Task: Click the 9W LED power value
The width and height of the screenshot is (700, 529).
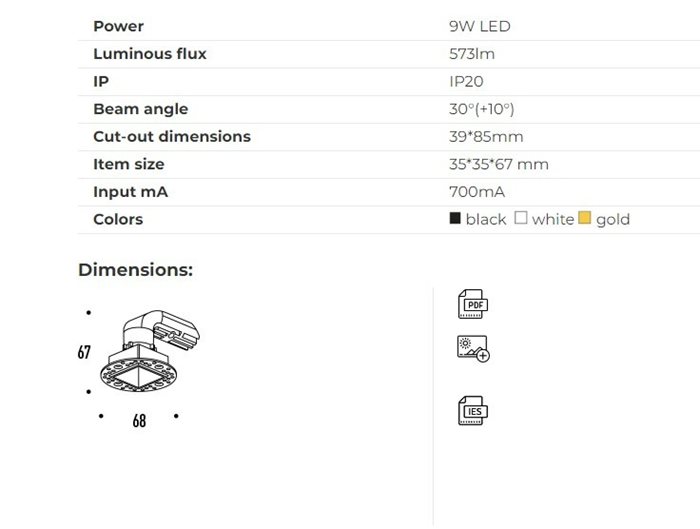Action: point(480,26)
